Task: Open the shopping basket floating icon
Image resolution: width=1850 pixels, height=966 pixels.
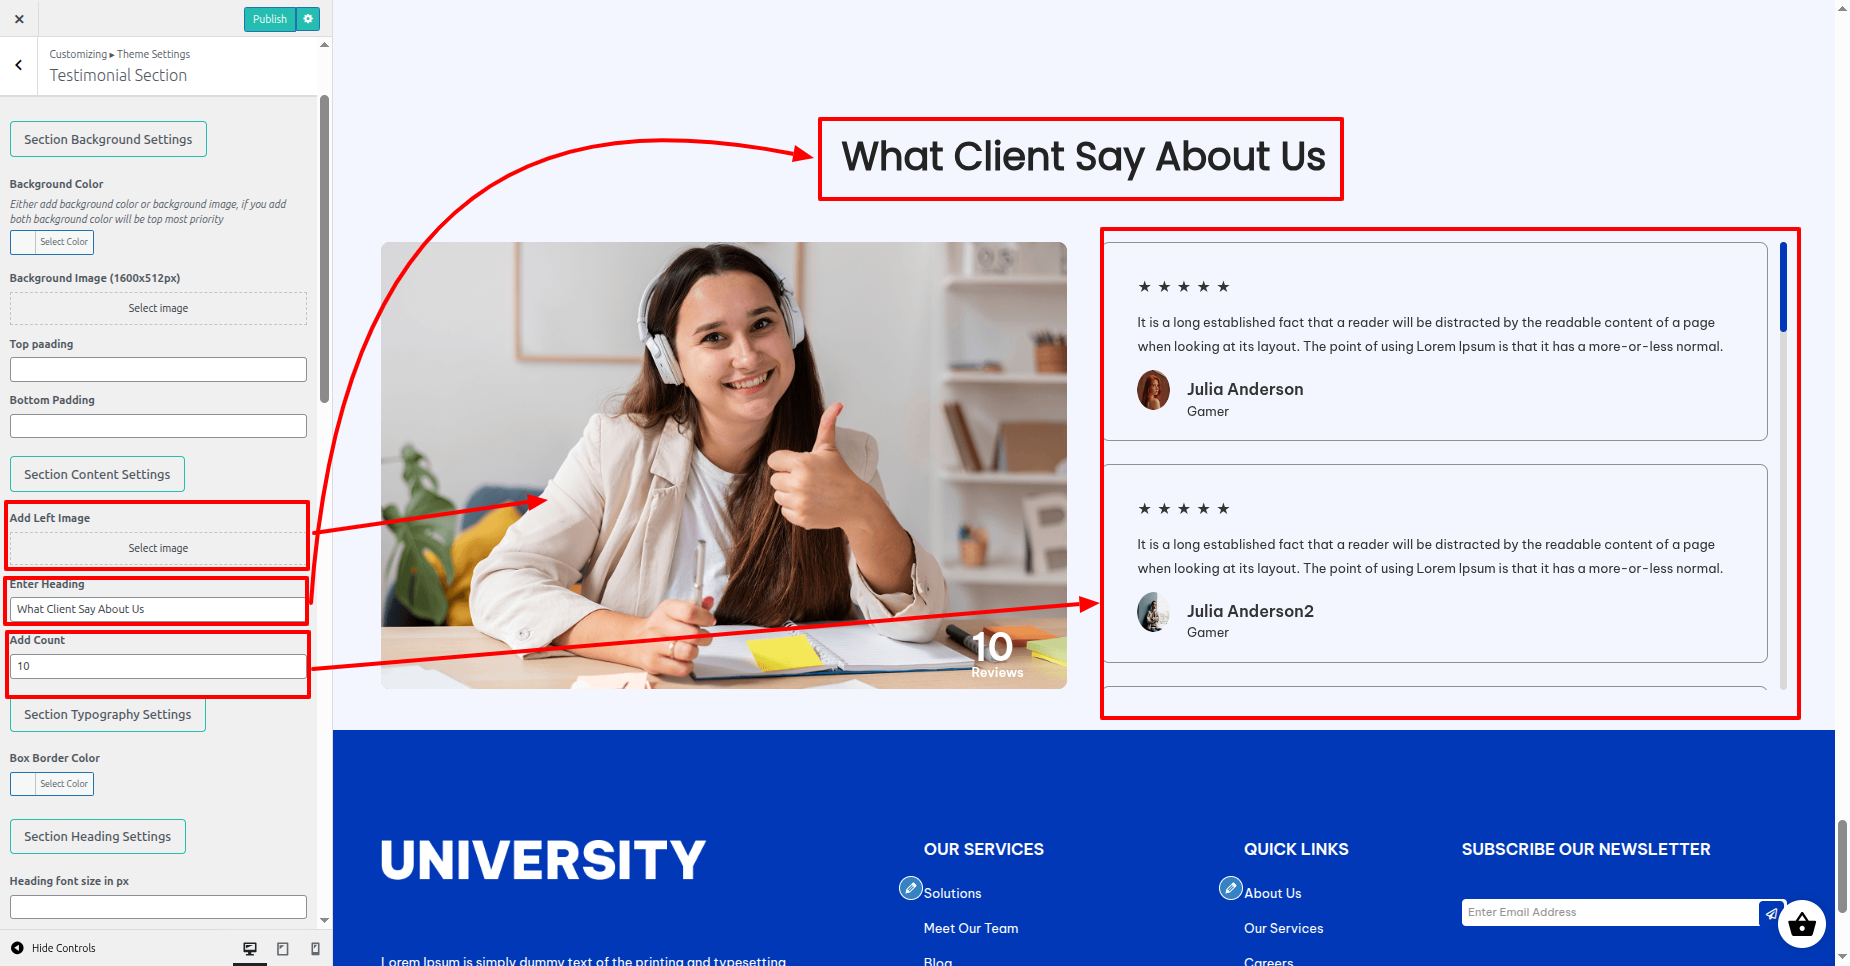Action: point(1801,925)
